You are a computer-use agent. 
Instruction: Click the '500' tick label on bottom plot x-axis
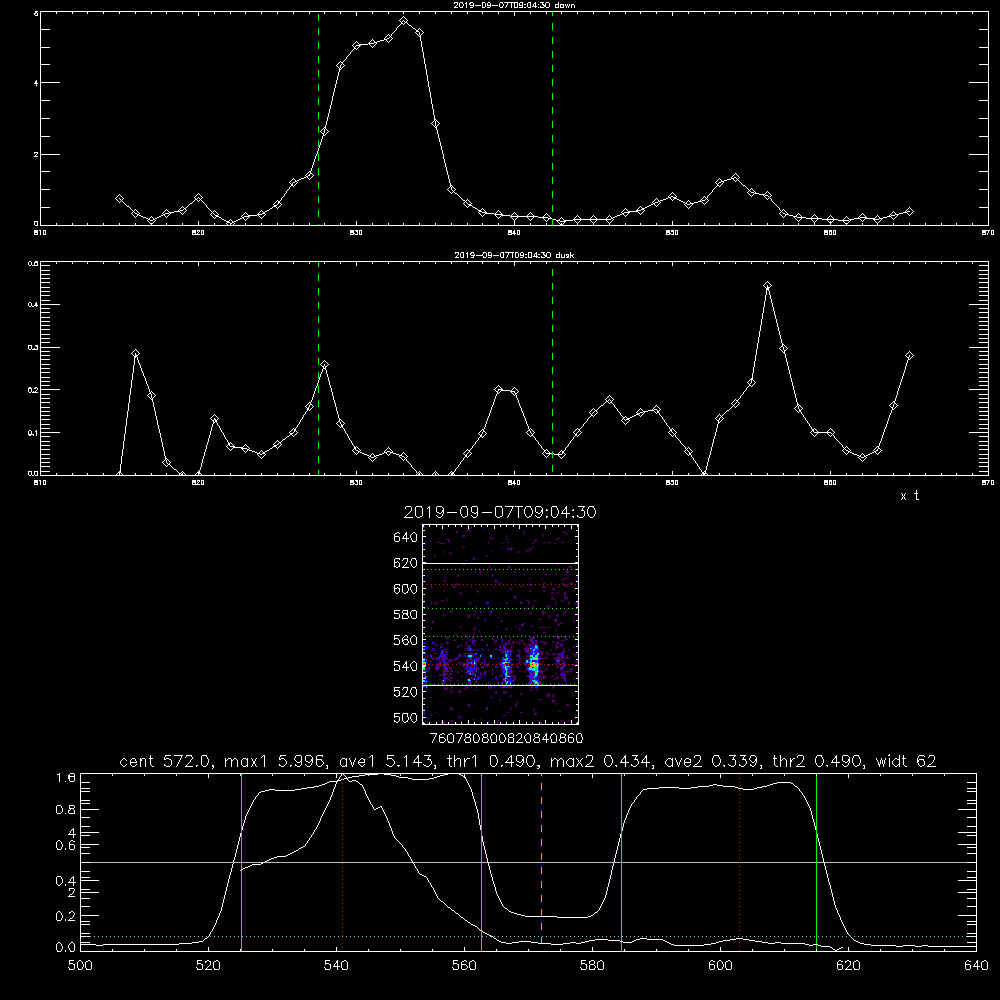(80, 966)
